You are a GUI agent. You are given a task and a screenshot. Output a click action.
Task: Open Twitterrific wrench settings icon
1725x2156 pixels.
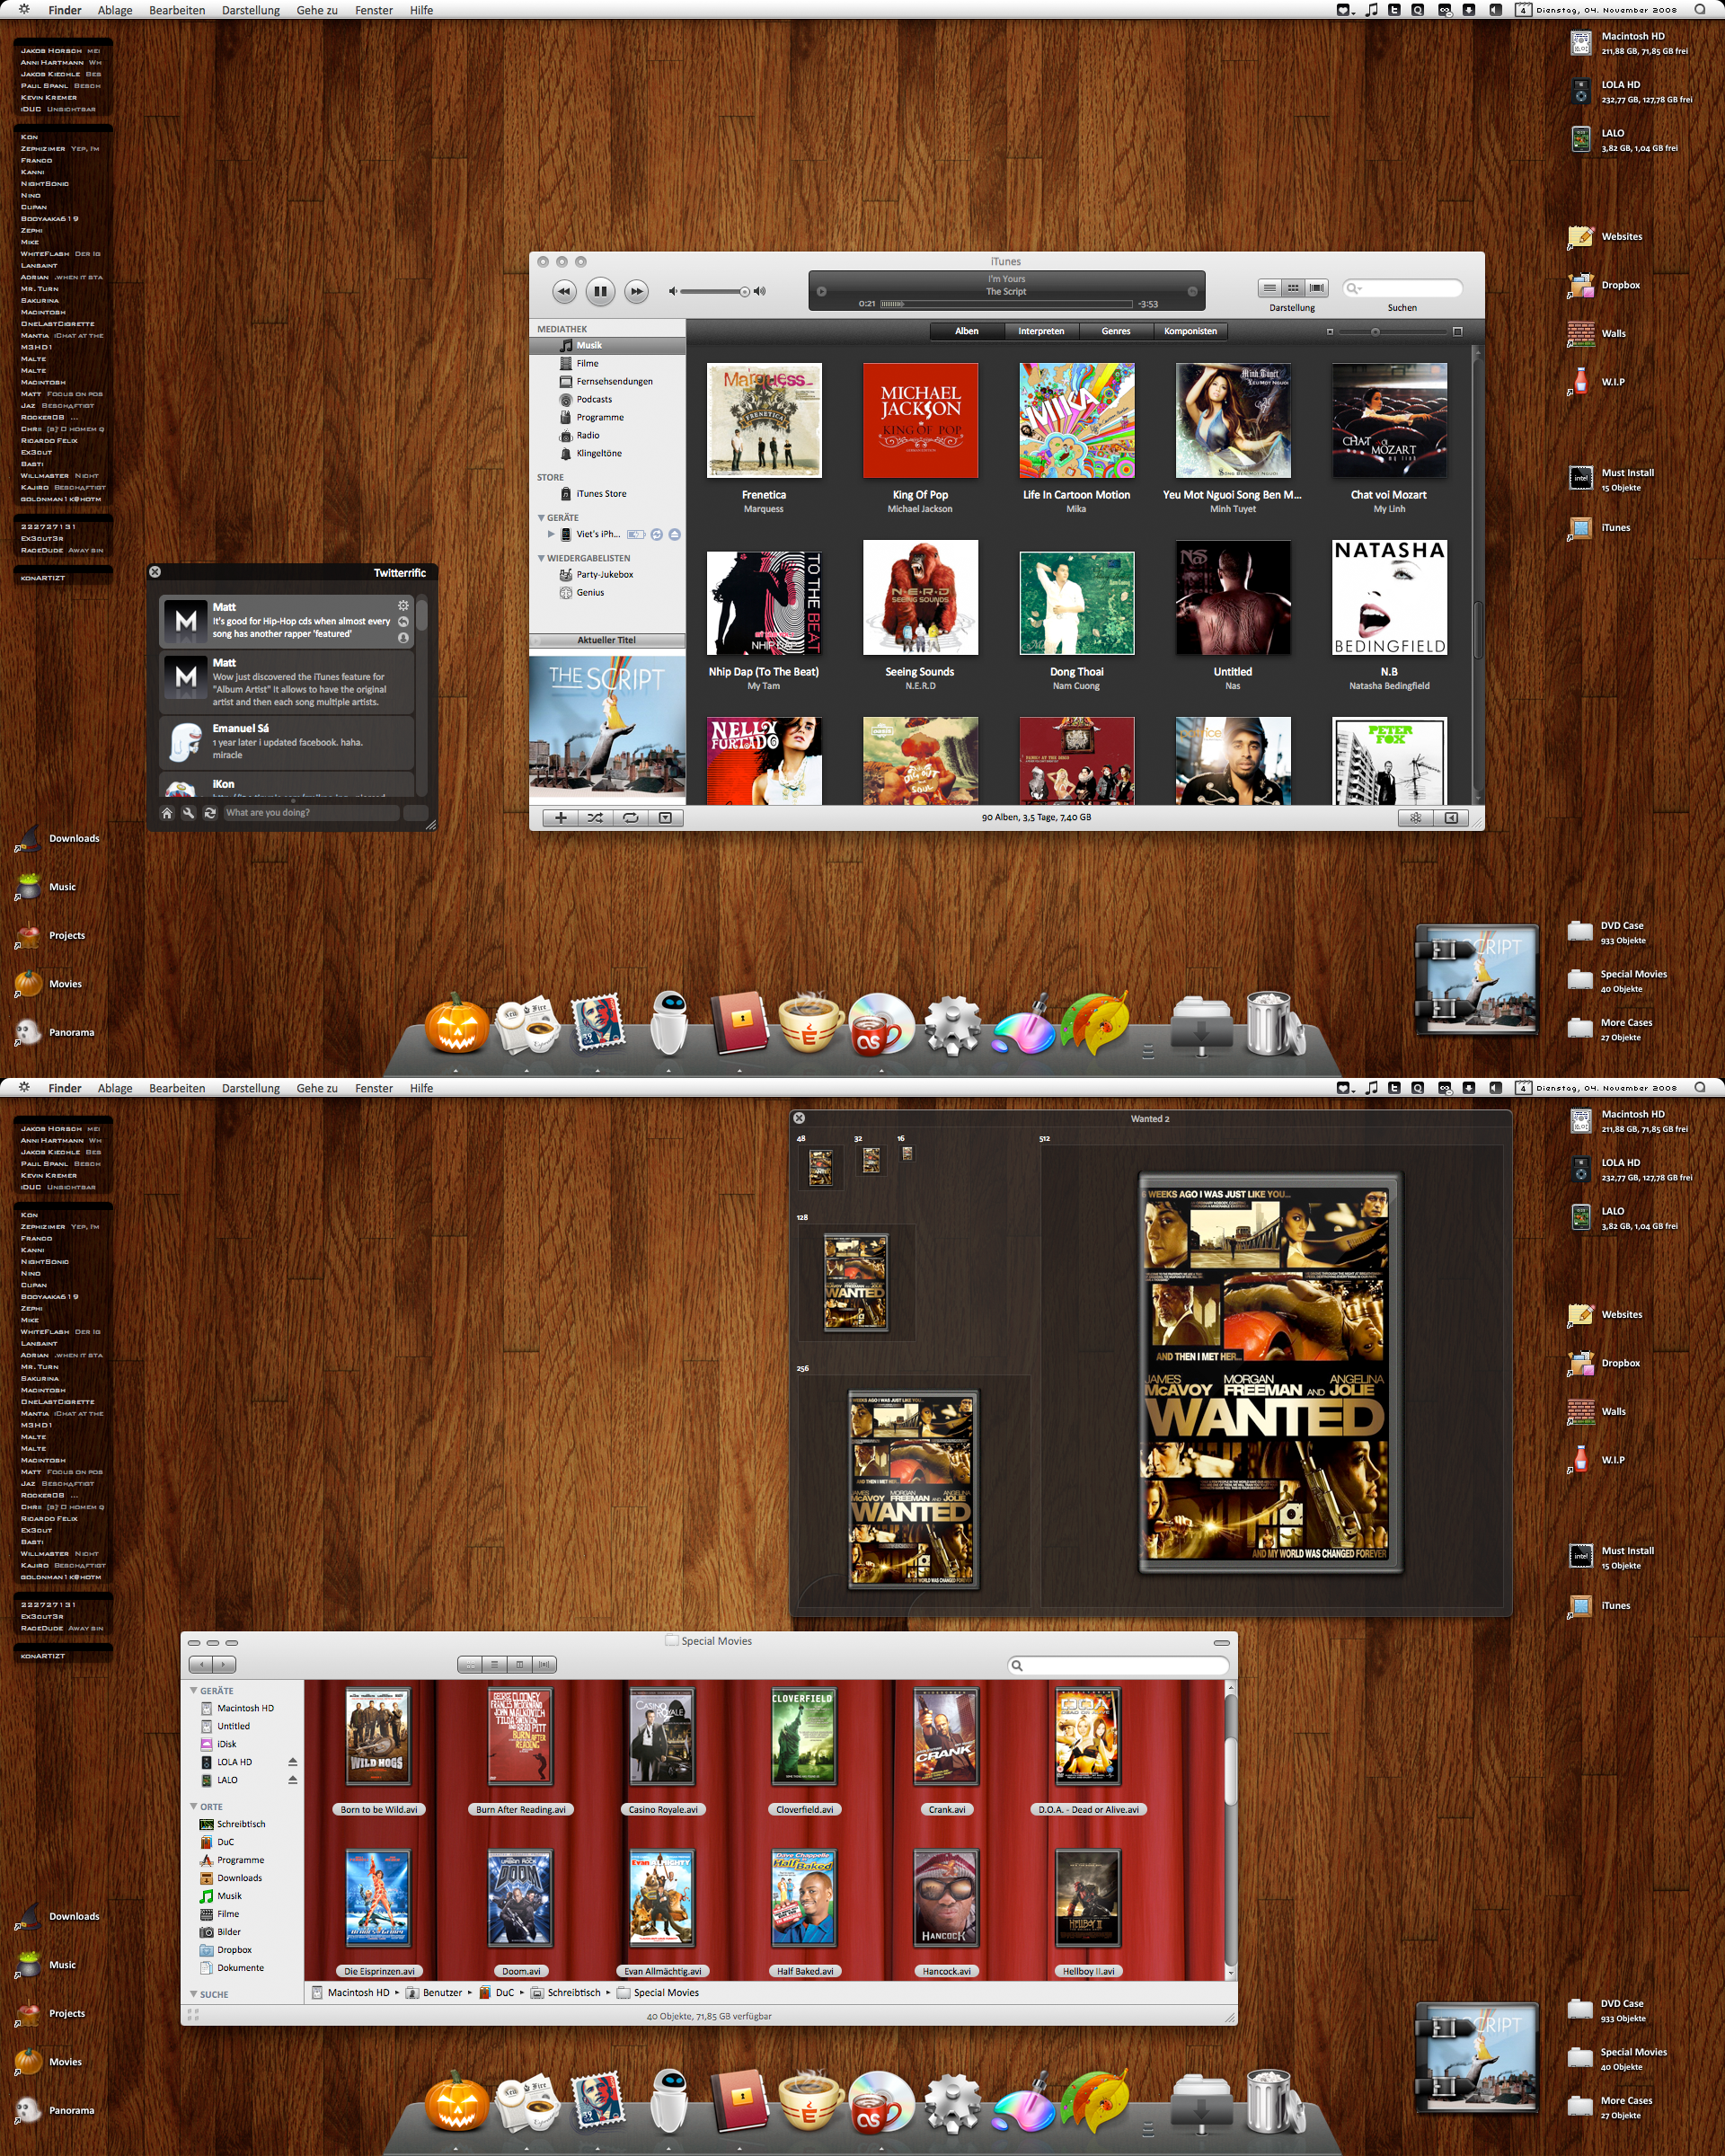[188, 813]
